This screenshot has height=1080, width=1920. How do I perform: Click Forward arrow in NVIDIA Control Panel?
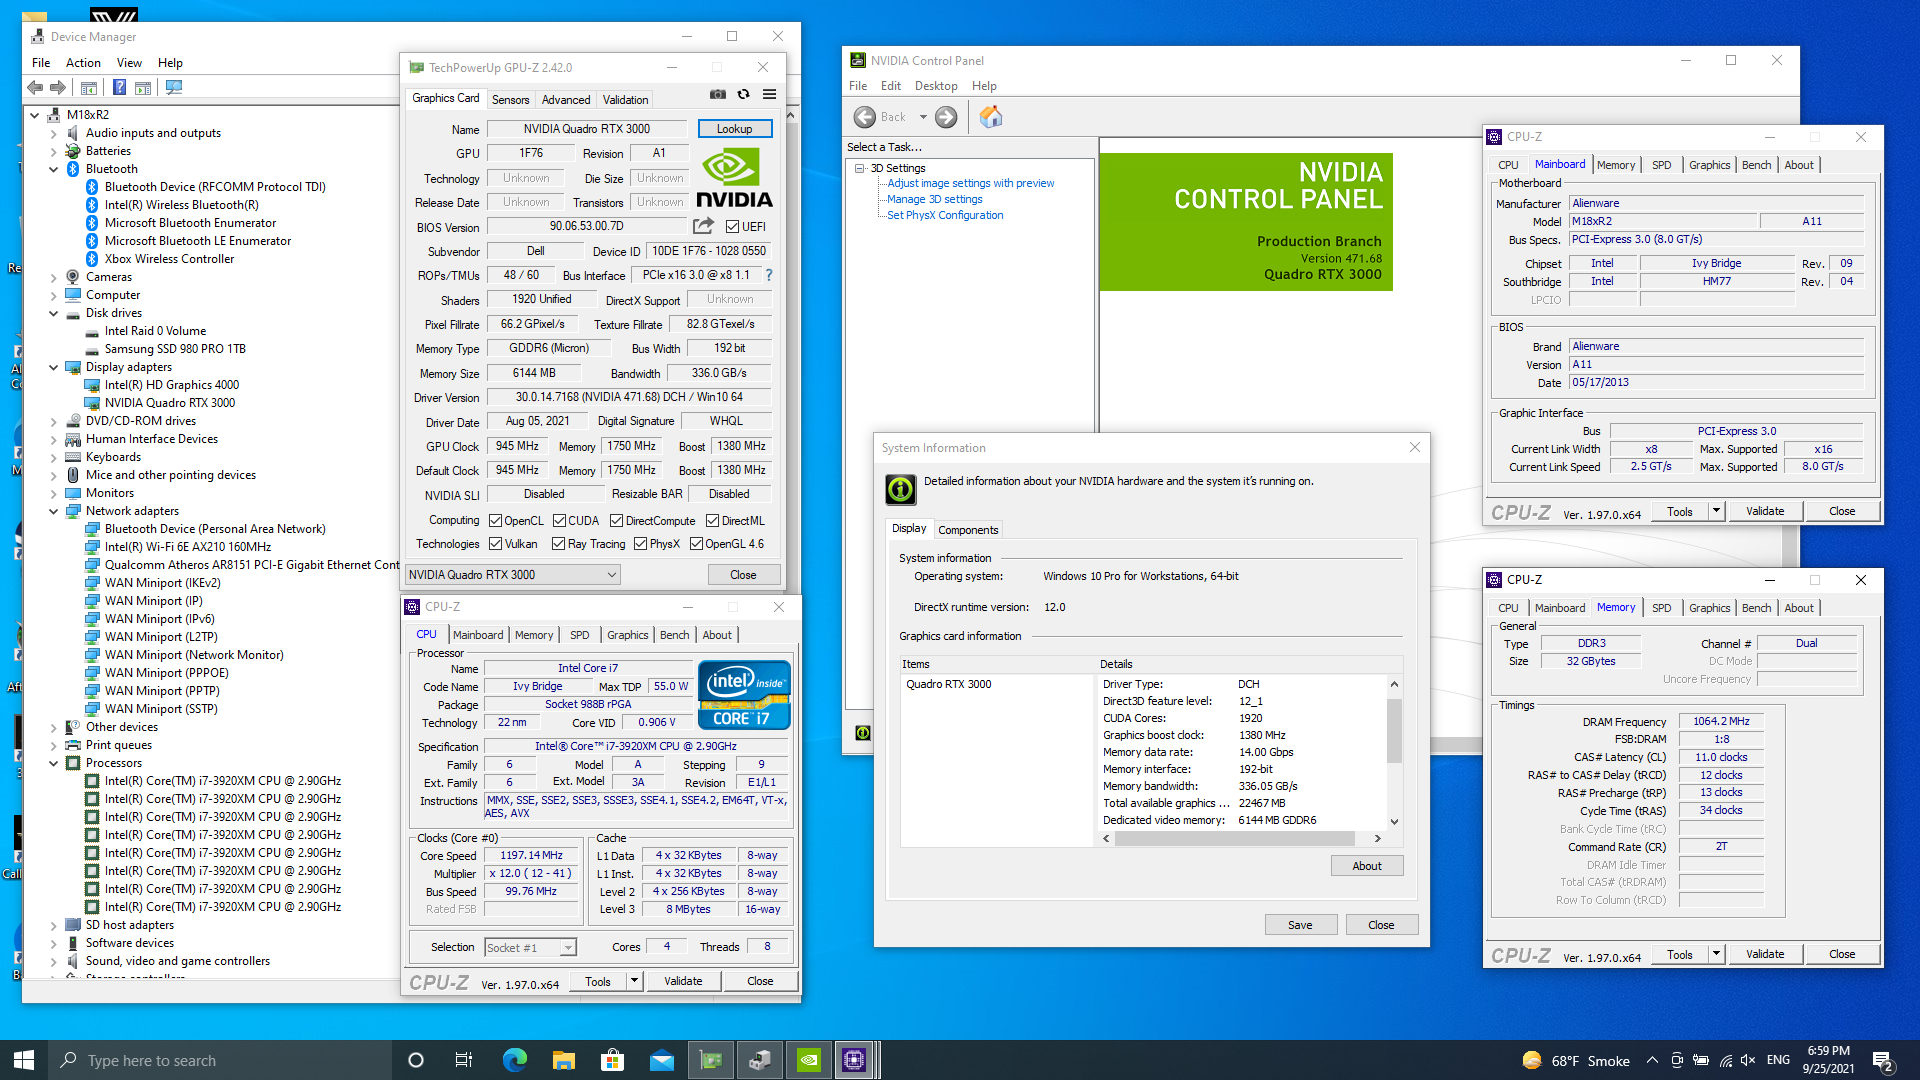(946, 117)
